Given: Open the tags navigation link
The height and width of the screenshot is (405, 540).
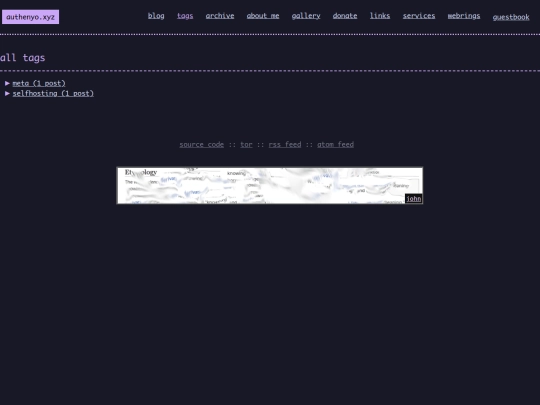Looking at the screenshot, I should click(x=185, y=16).
